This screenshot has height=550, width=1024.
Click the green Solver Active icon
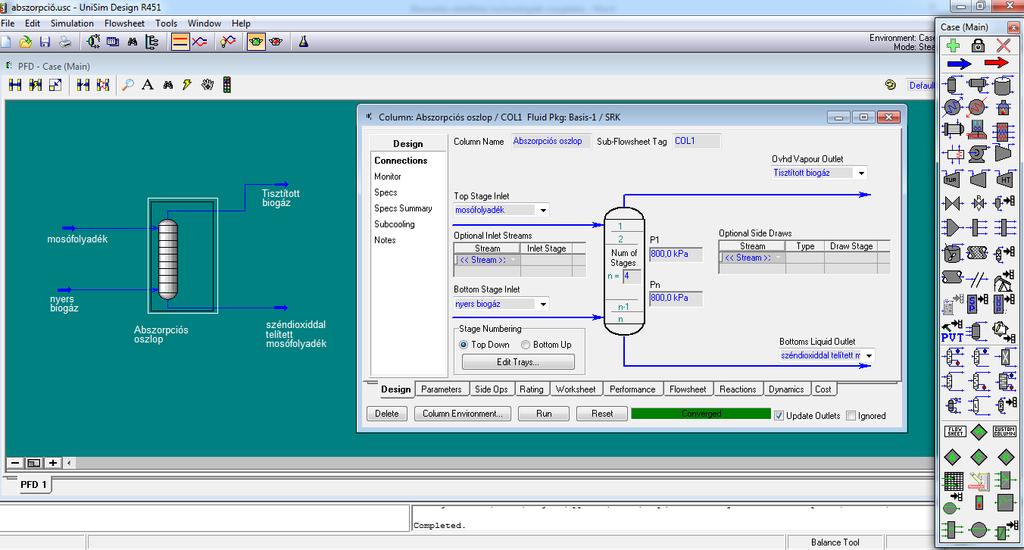[x=256, y=42]
